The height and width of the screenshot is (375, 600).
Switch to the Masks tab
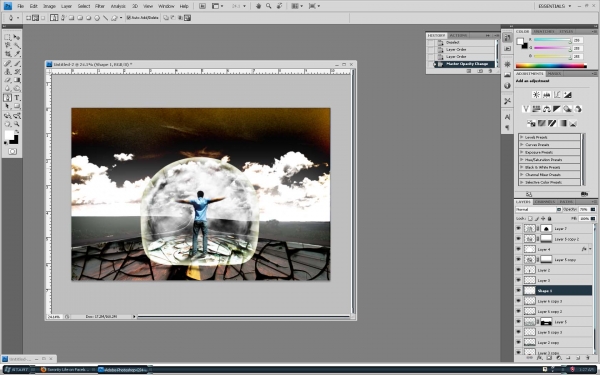click(x=554, y=73)
